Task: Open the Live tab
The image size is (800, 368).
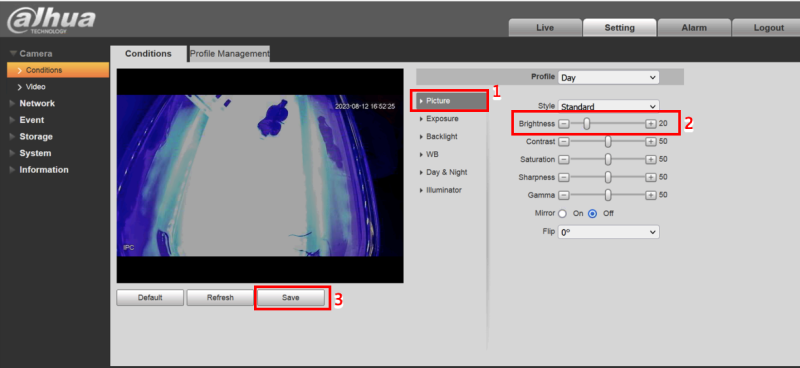Action: pos(545,28)
